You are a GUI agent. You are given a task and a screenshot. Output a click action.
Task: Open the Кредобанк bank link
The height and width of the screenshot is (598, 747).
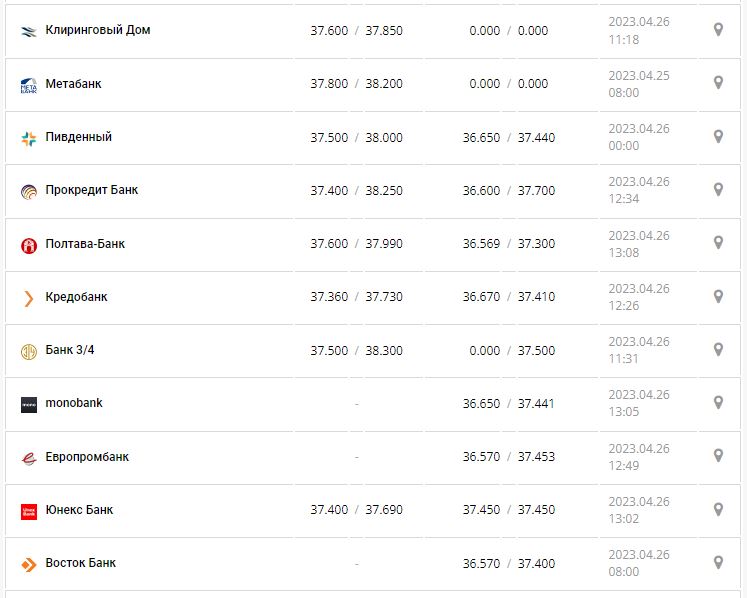point(76,297)
